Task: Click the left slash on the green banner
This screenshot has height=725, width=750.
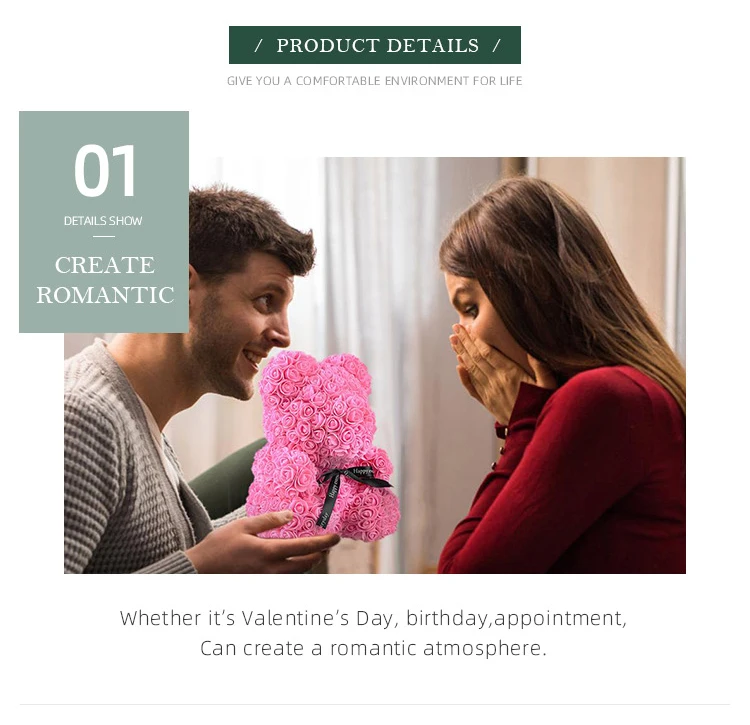Action: click(259, 46)
